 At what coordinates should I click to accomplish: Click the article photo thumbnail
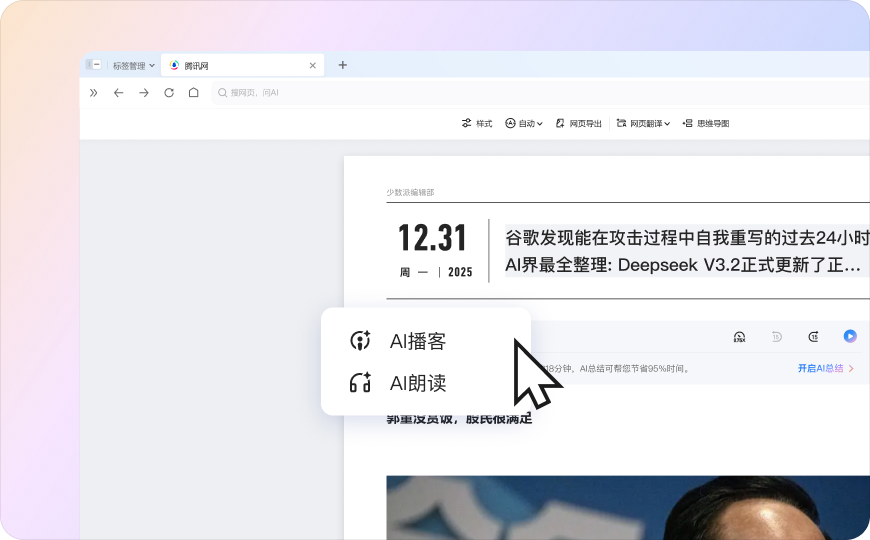click(628, 508)
